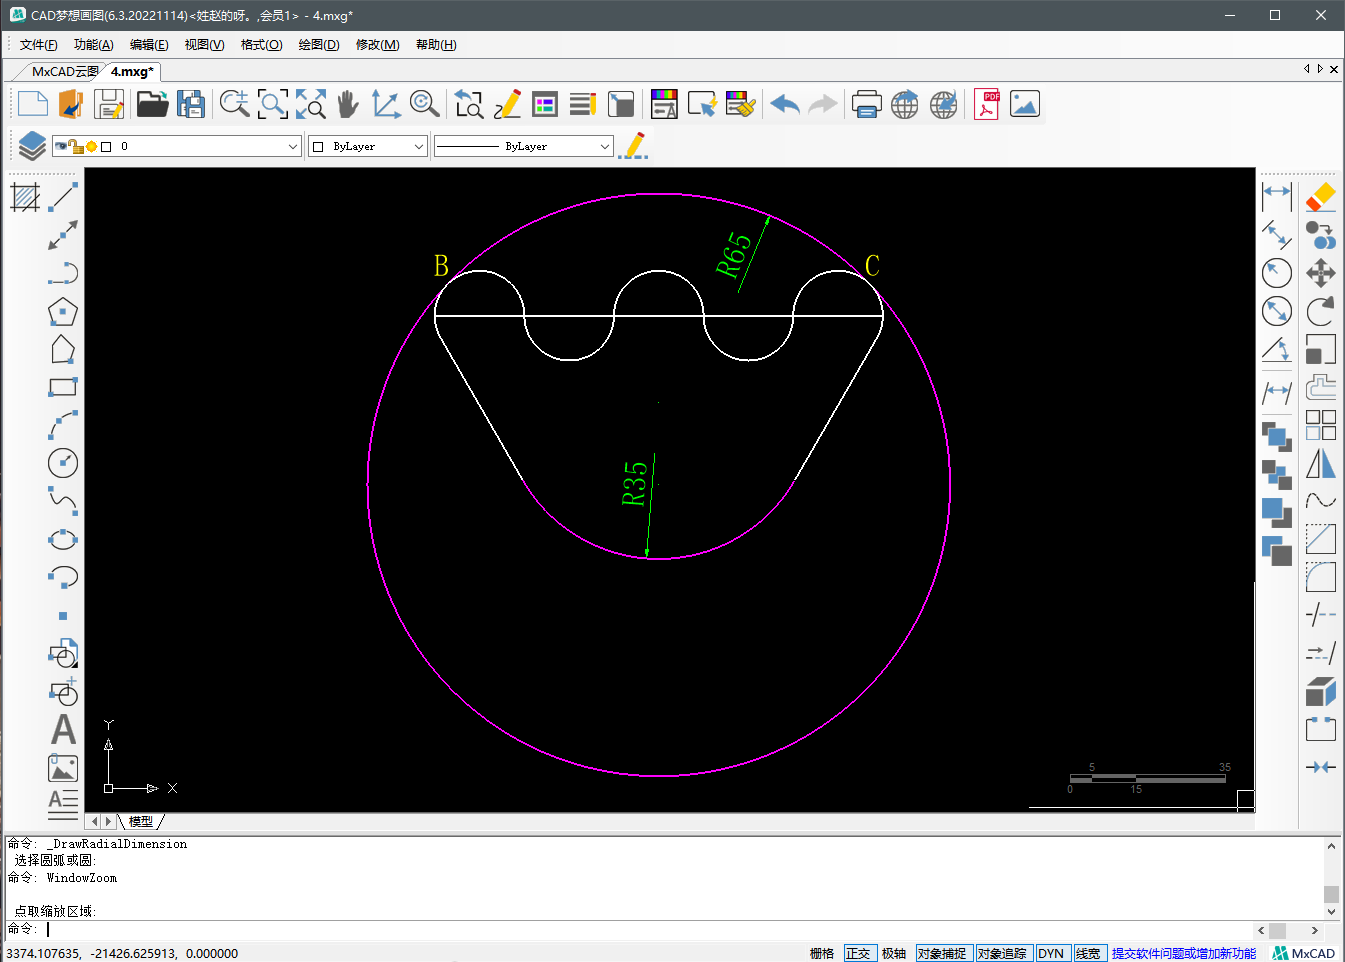Select the rectangle tool

[x=63, y=387]
